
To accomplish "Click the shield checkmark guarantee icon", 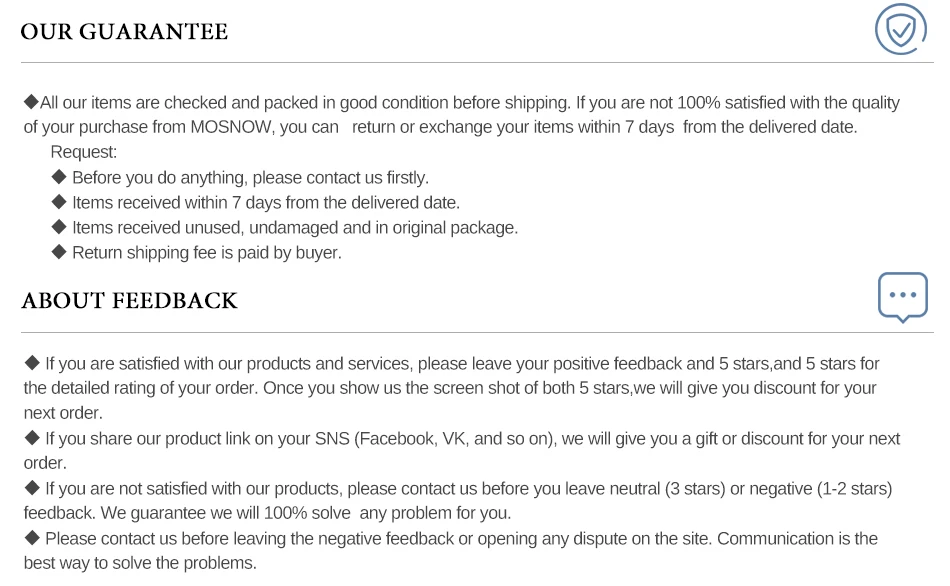I will pyautogui.click(x=900, y=29).
